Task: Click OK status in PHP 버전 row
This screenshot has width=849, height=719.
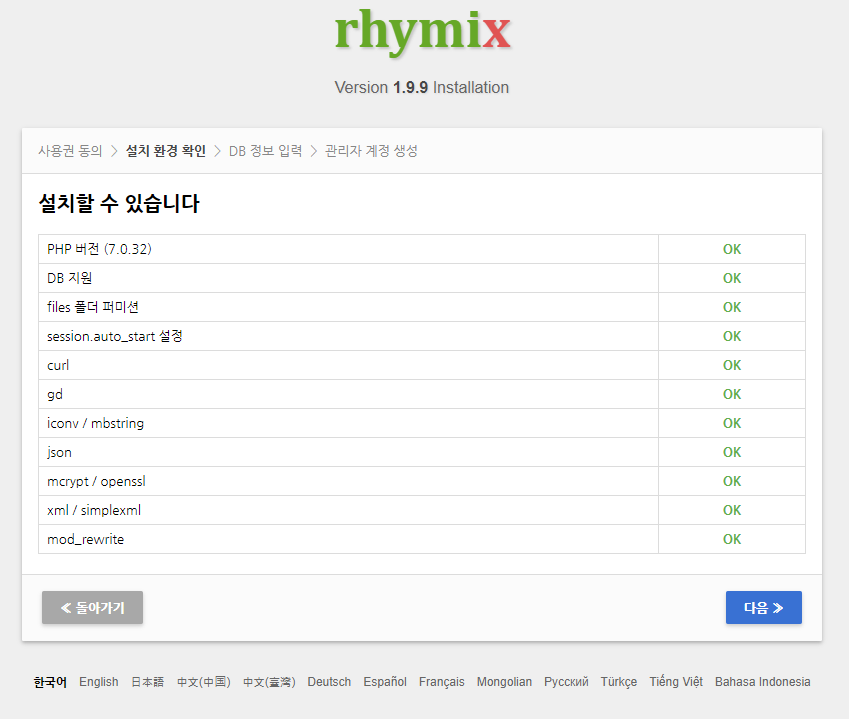Action: (732, 249)
